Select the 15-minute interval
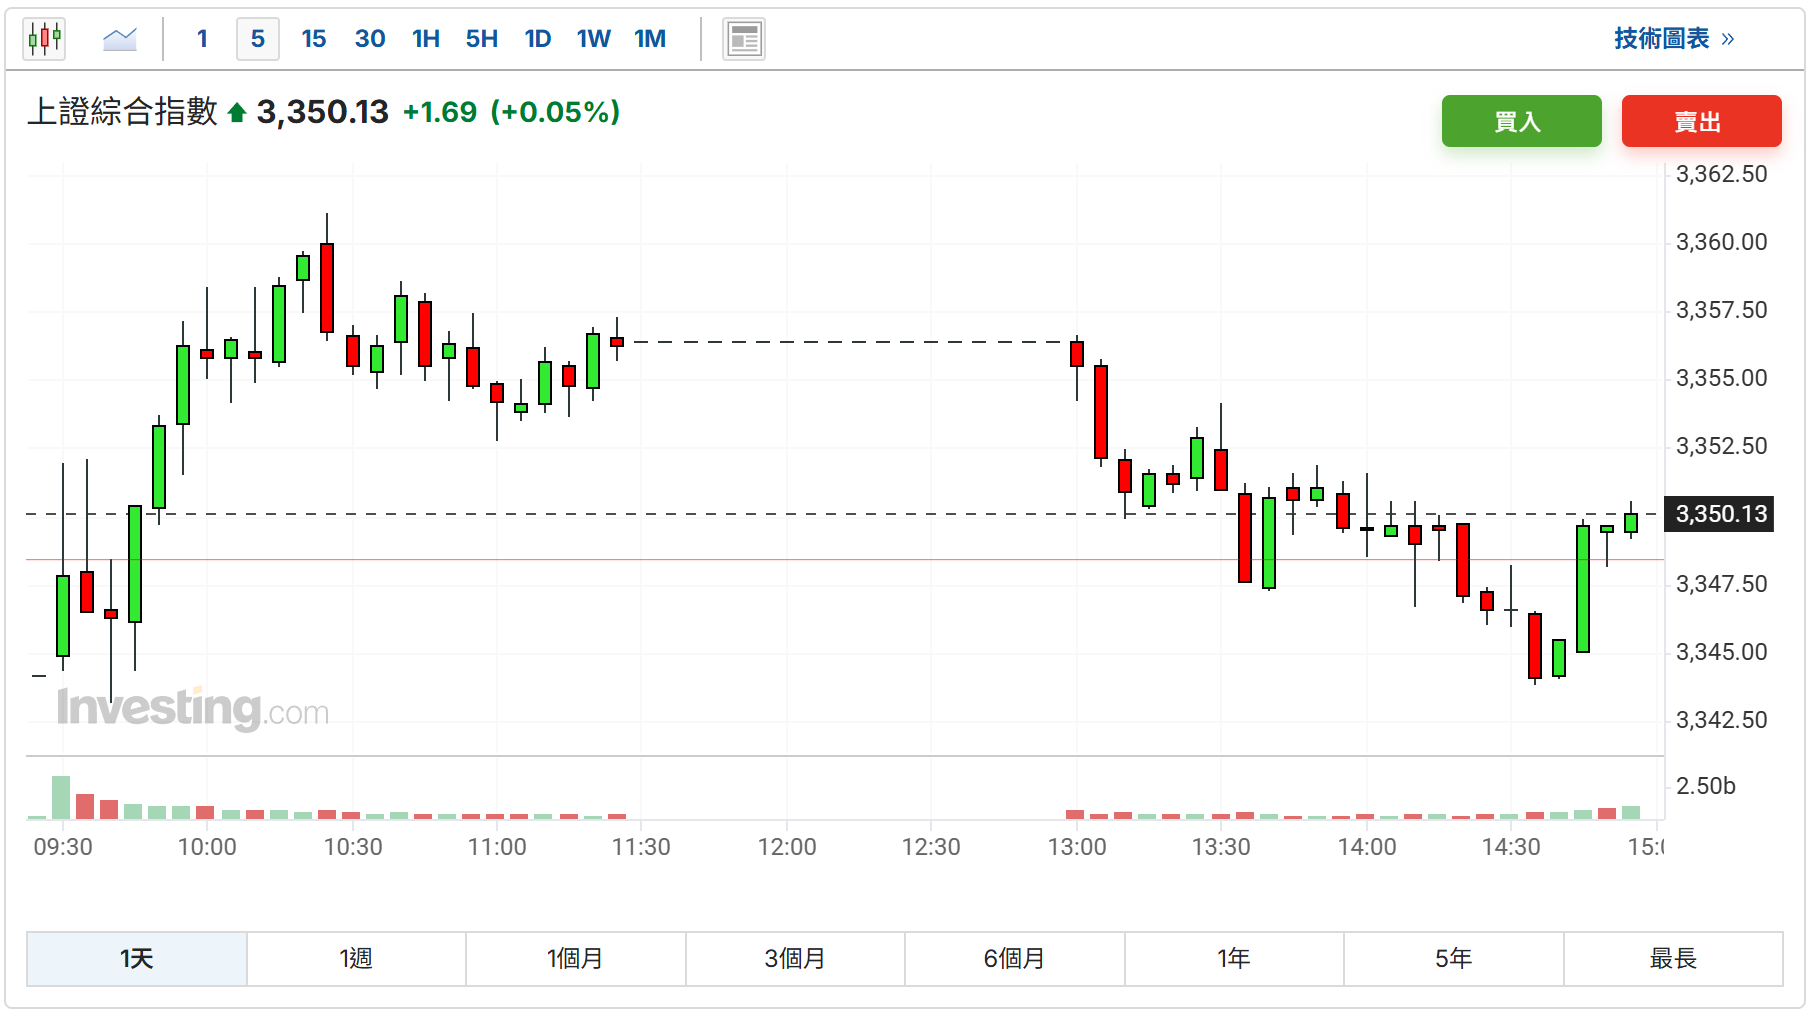This screenshot has width=1813, height=1015. click(314, 39)
